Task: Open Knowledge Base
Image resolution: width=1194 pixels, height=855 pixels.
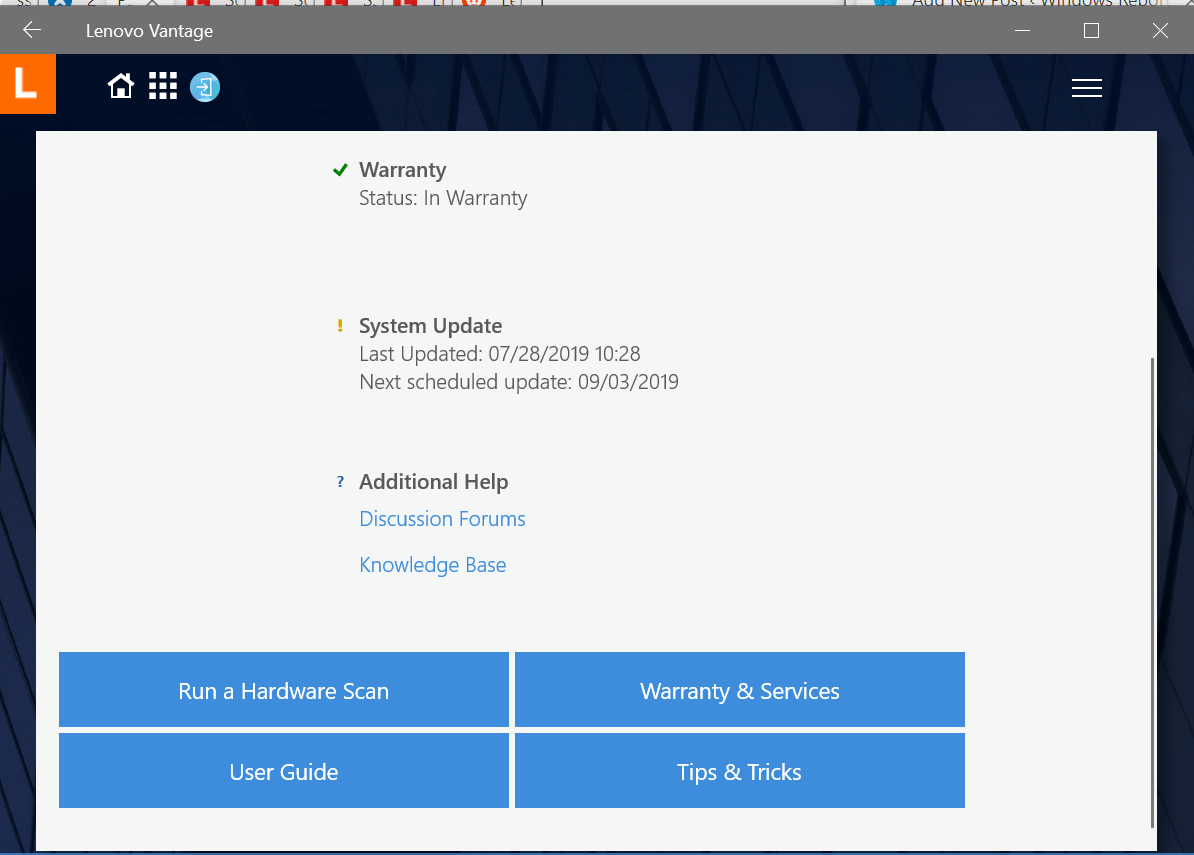Action: (432, 565)
